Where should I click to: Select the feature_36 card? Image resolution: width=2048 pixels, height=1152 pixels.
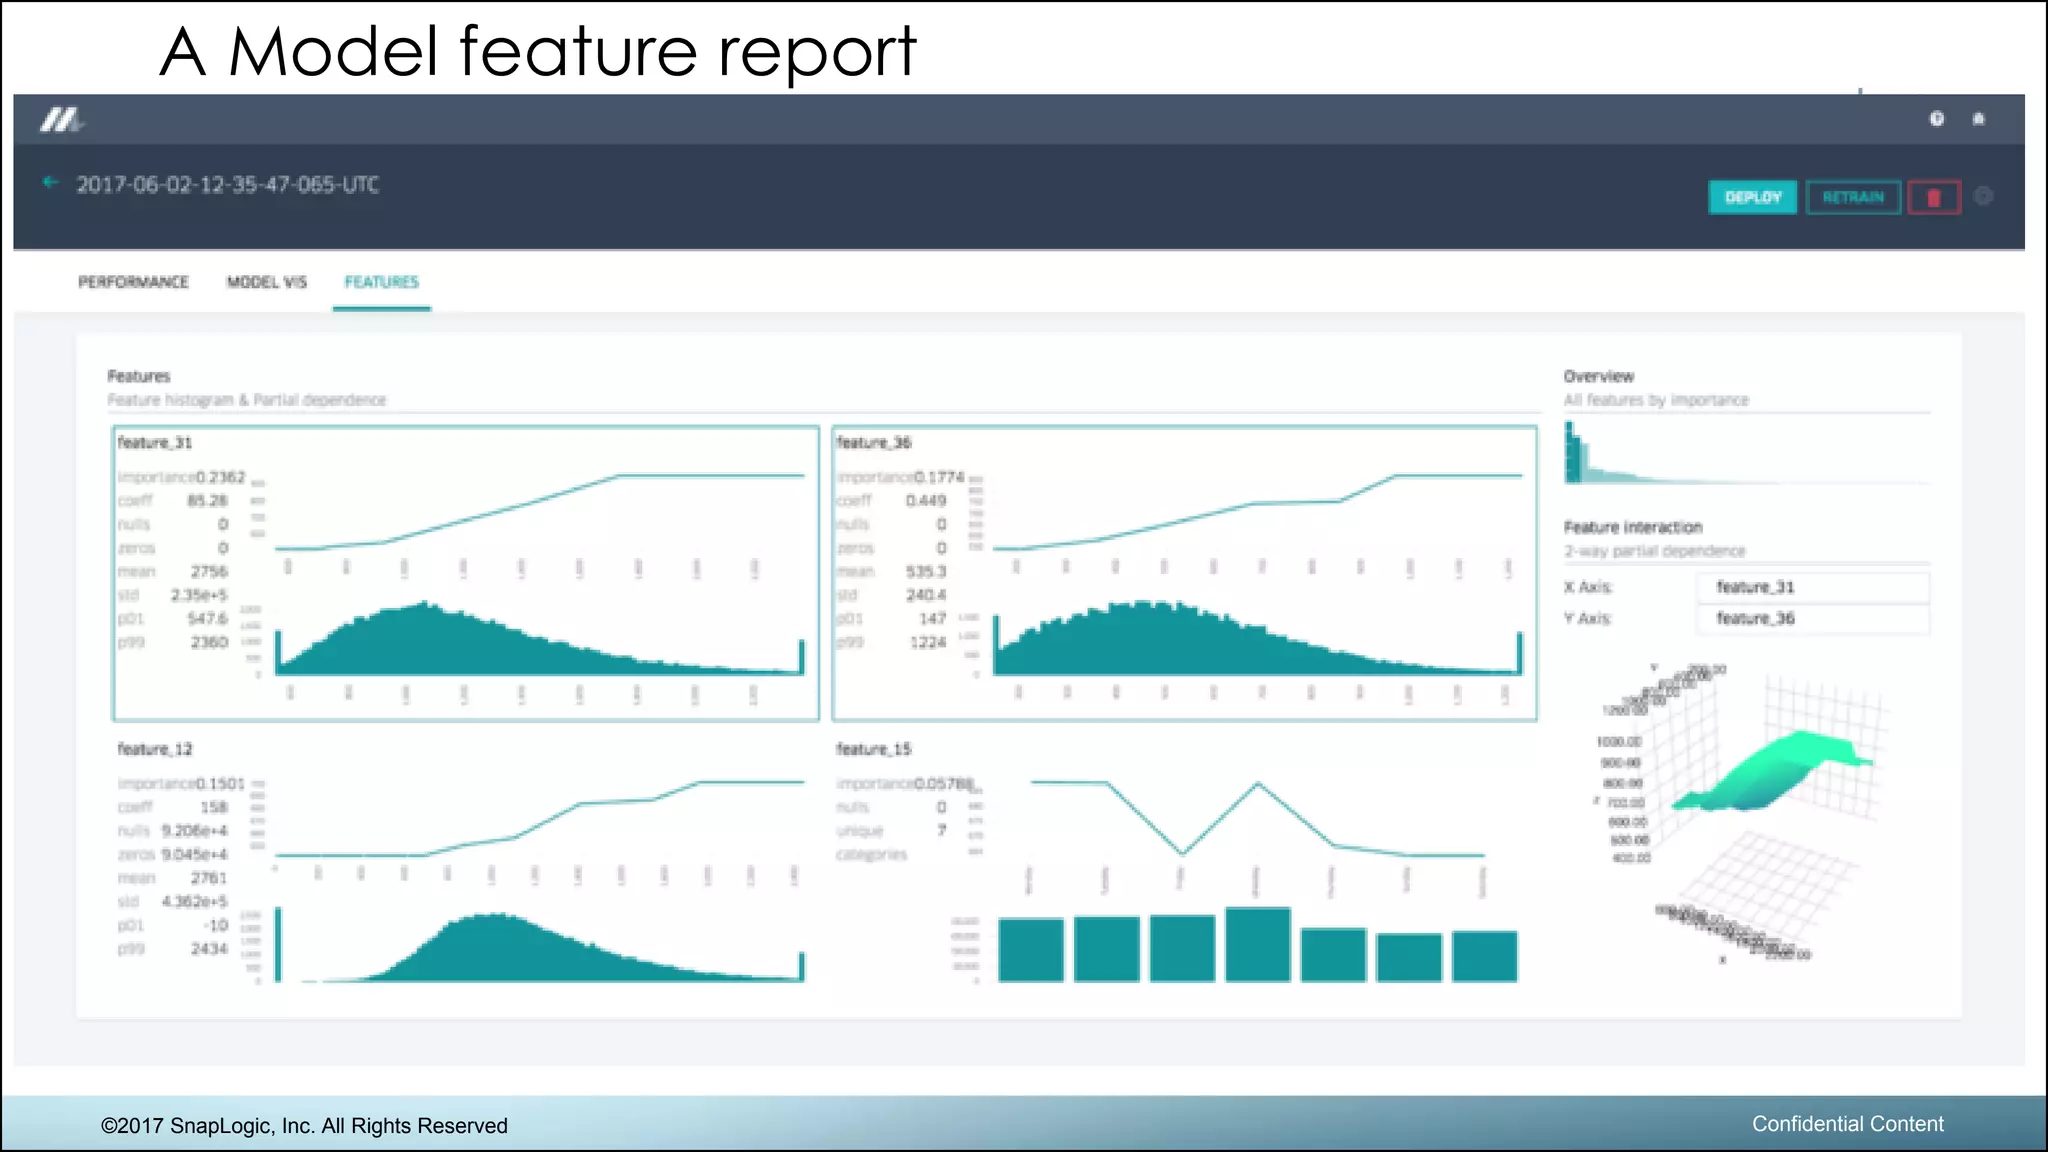(1184, 573)
